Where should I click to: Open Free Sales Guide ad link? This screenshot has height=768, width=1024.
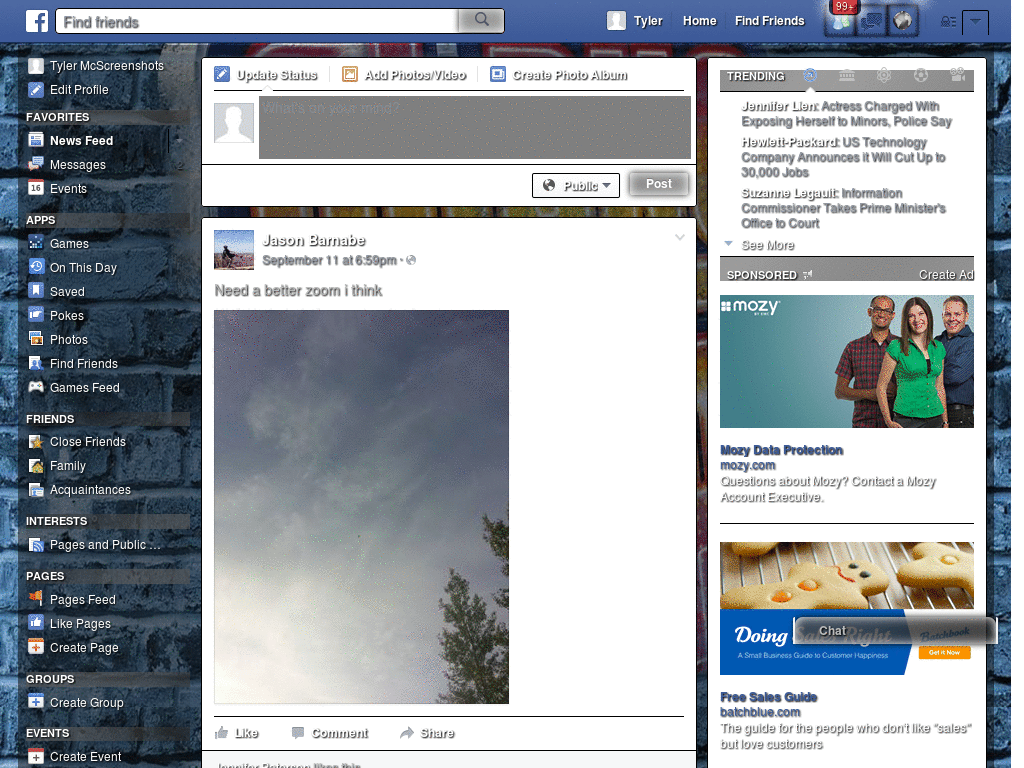[768, 697]
